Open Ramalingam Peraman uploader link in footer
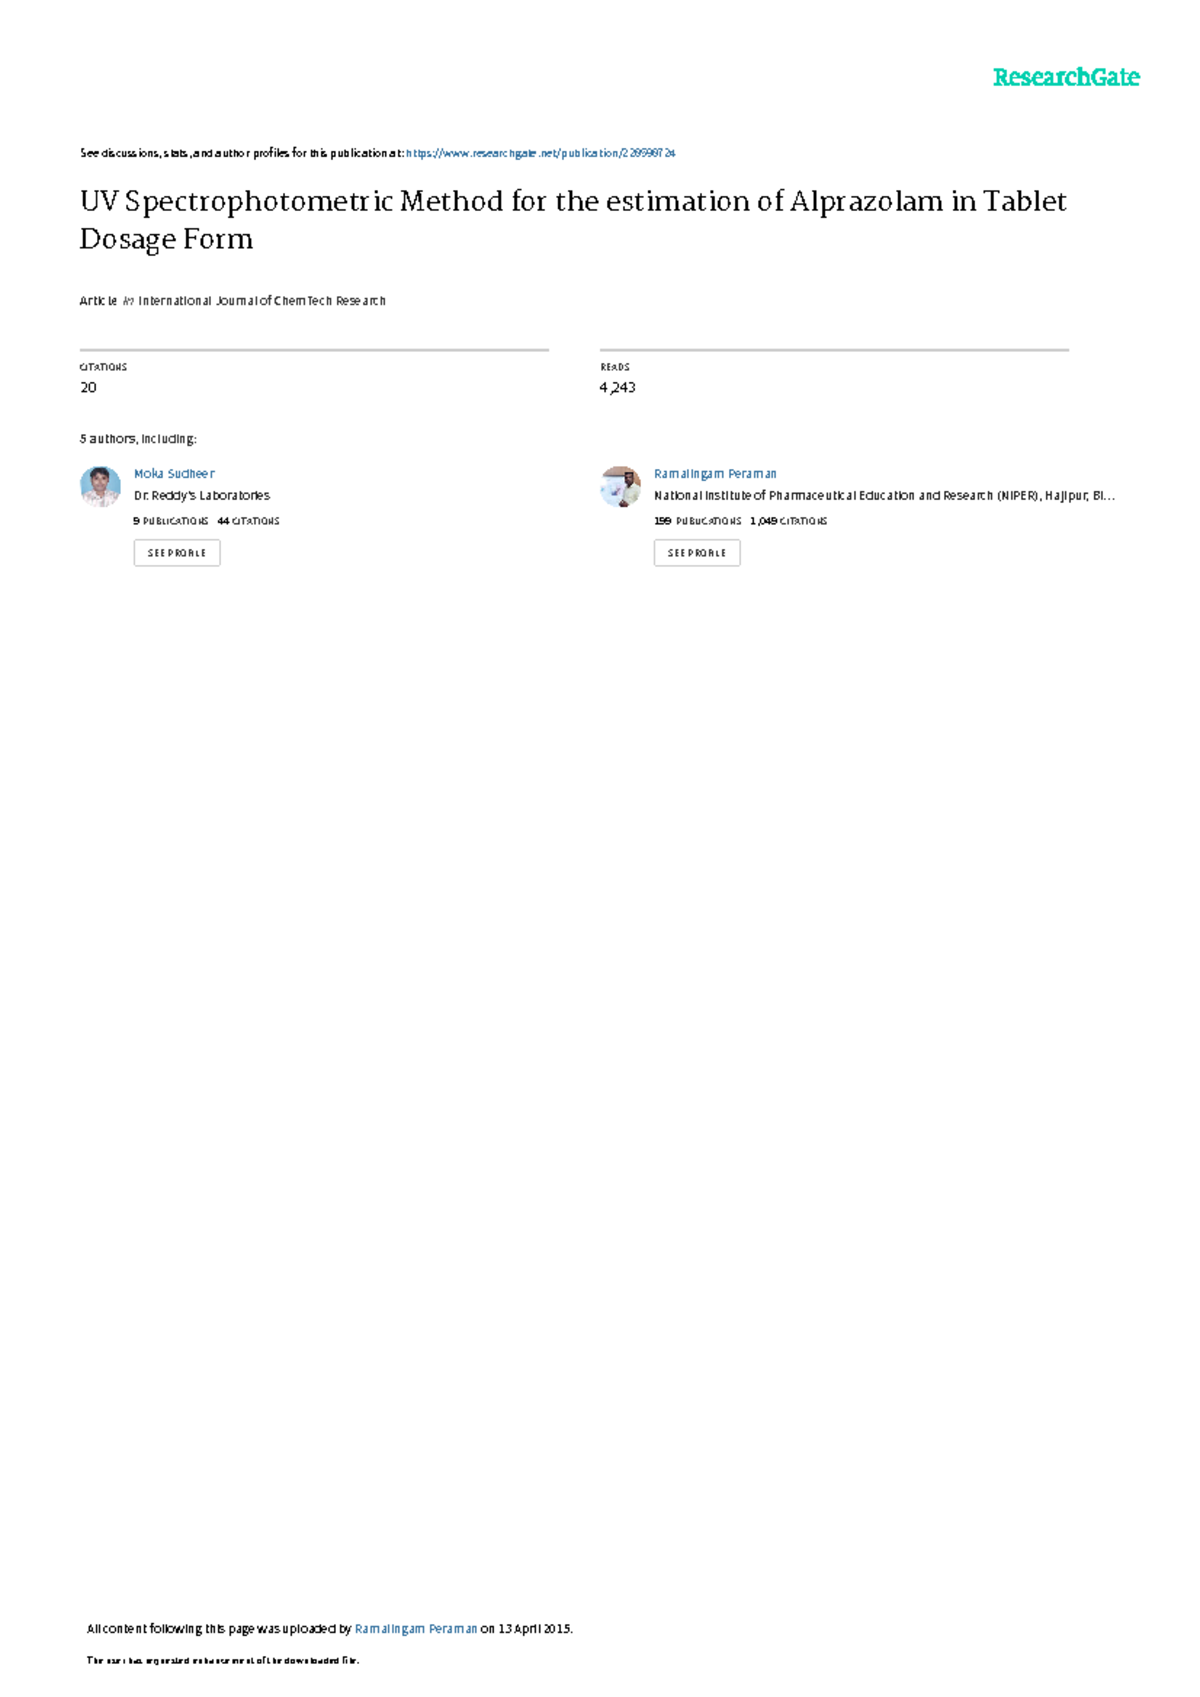The image size is (1200, 1697). coord(416,1629)
